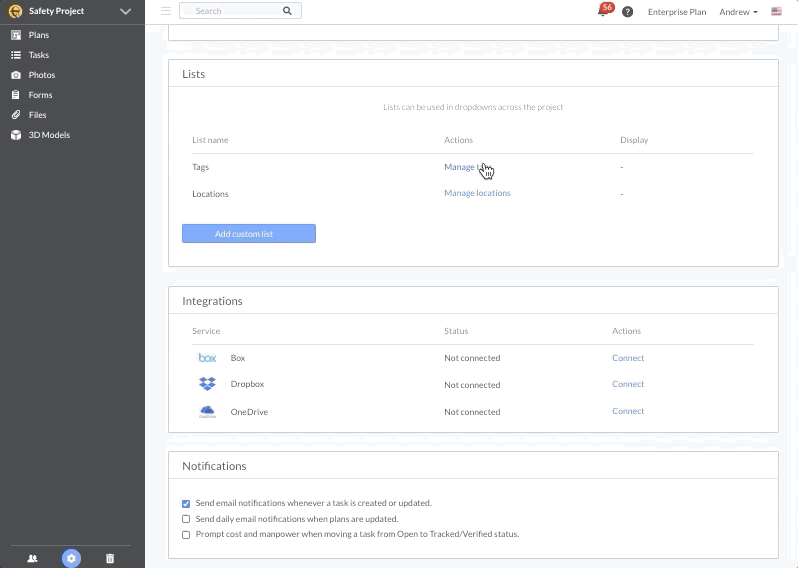Viewport: 798px width, 568px height.
Task: Open the project settings gear icon
Action: [x=71, y=558]
